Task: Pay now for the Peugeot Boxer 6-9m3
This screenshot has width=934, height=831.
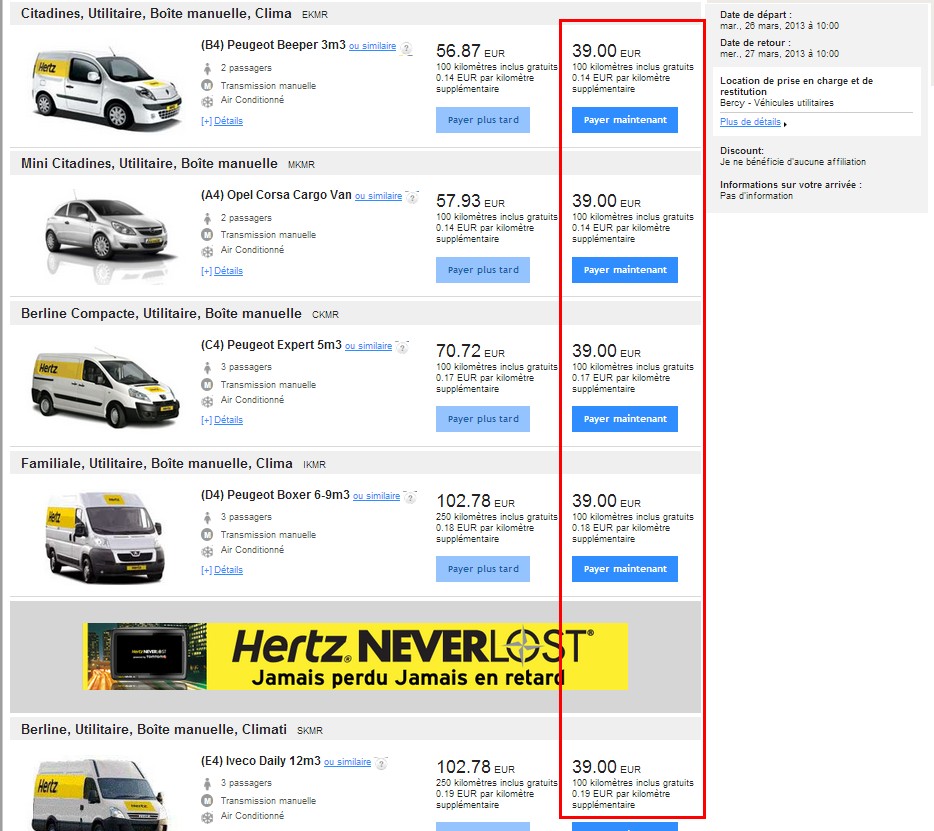Action: click(x=625, y=569)
